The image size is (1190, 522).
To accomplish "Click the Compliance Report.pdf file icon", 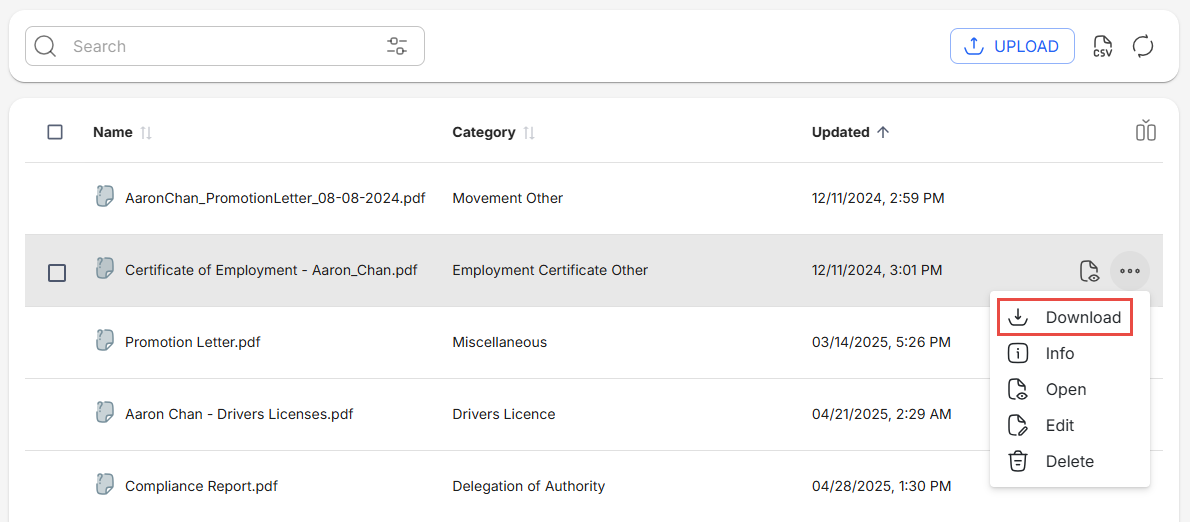I will pos(105,485).
